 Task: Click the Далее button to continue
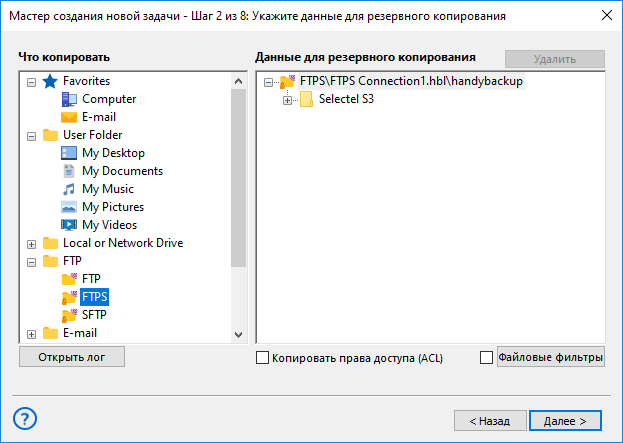(565, 421)
